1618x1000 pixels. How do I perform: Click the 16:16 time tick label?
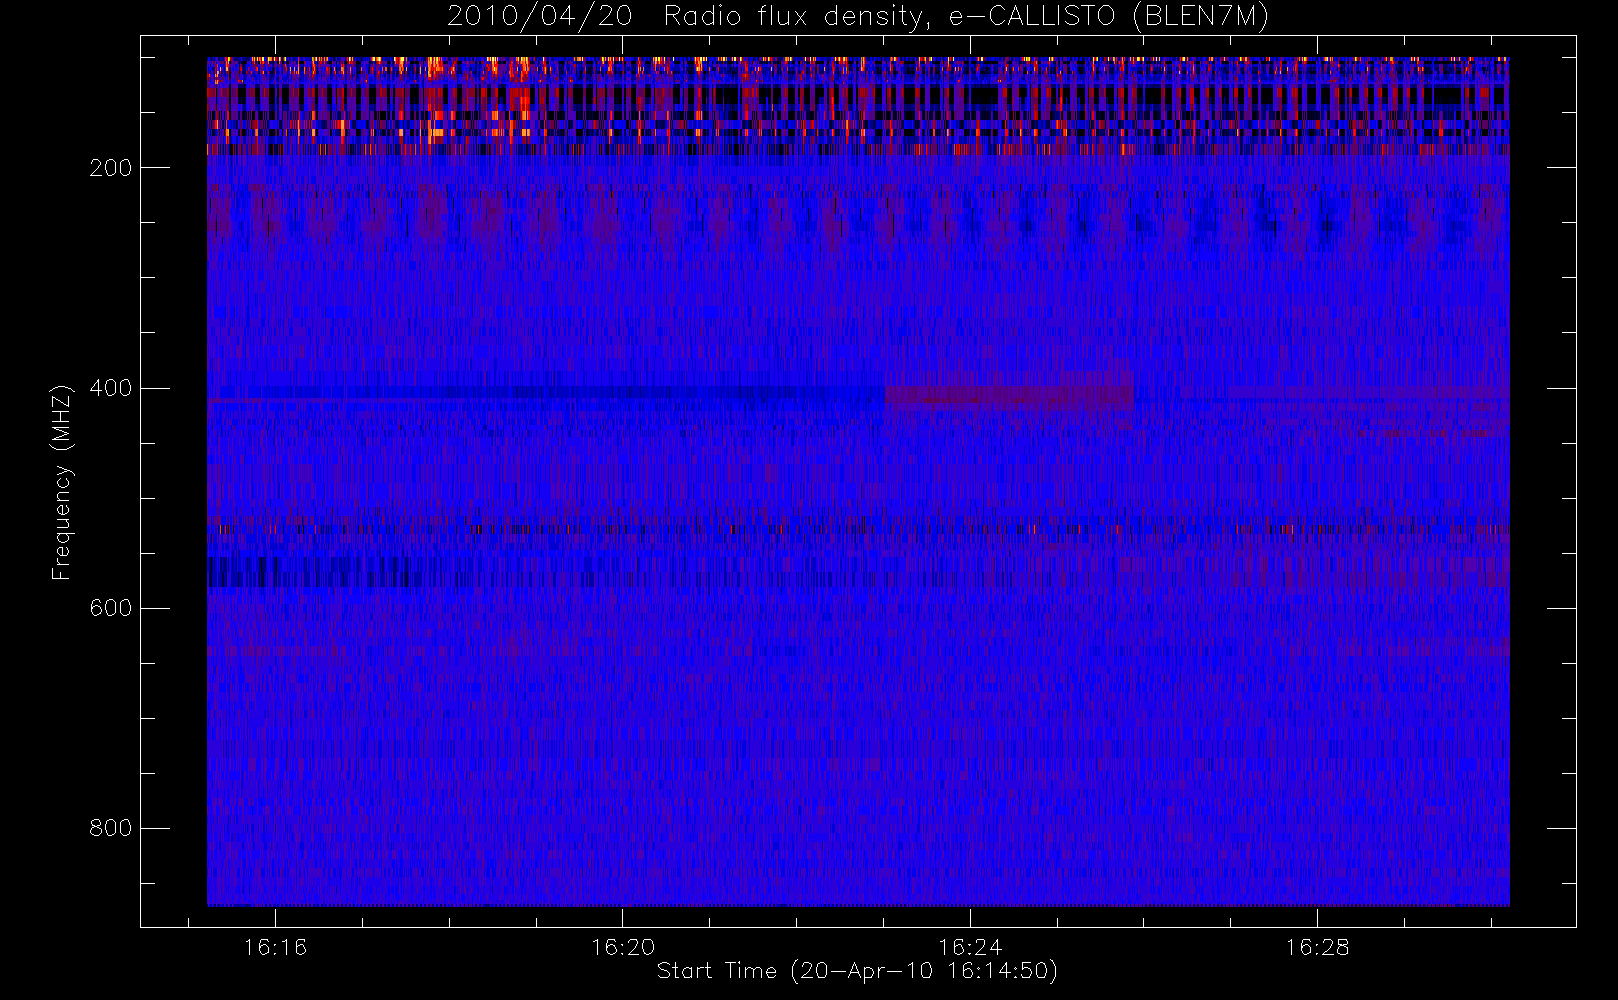click(x=275, y=947)
